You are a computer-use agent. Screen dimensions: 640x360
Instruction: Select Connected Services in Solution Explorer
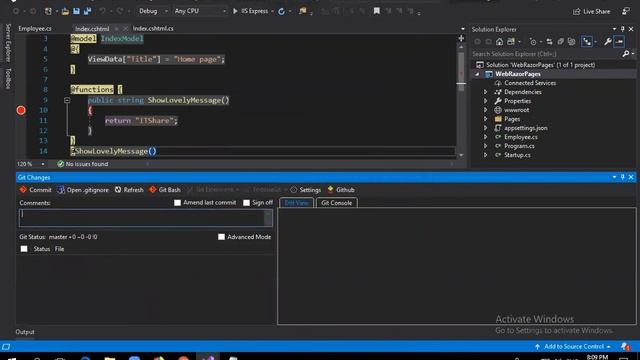click(x=530, y=83)
